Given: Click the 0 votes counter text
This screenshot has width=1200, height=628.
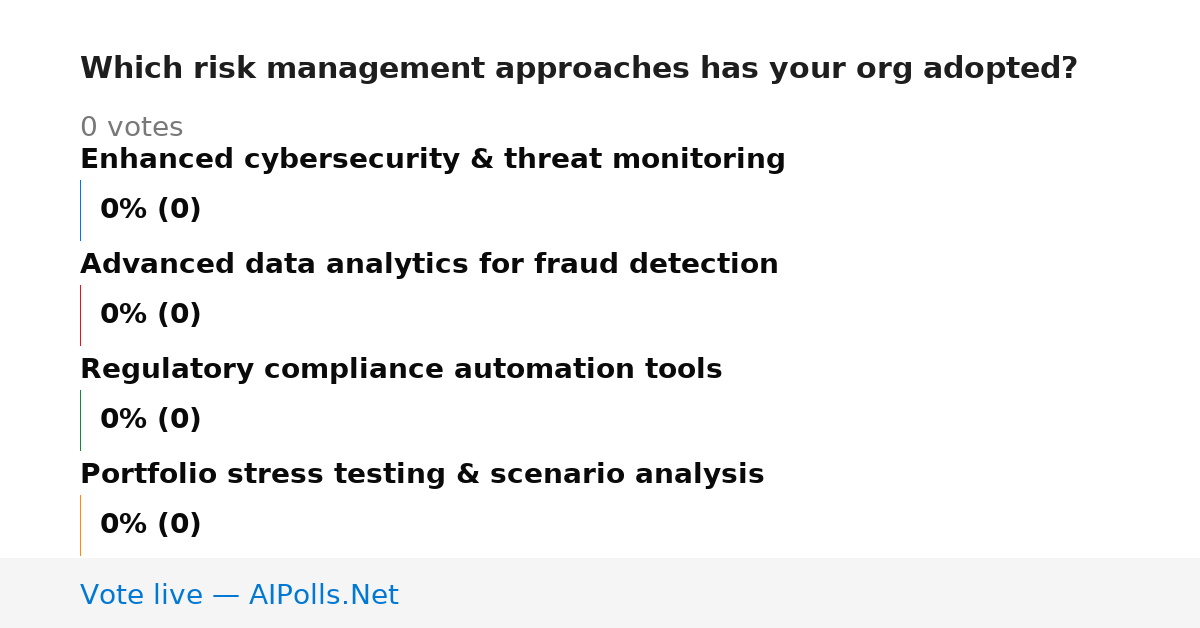Looking at the screenshot, I should point(131,128).
